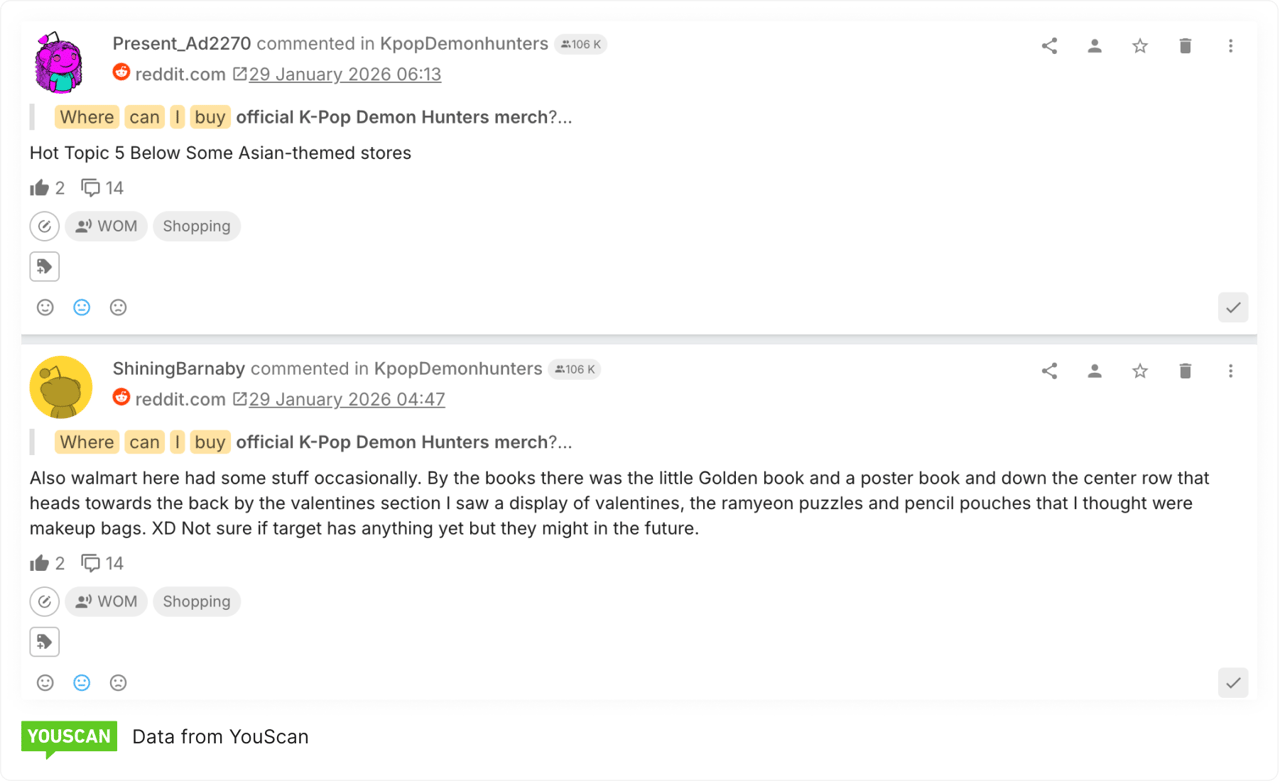Select the blue neutral smiley on the first mention
The width and height of the screenshot is (1280, 781).
[81, 307]
